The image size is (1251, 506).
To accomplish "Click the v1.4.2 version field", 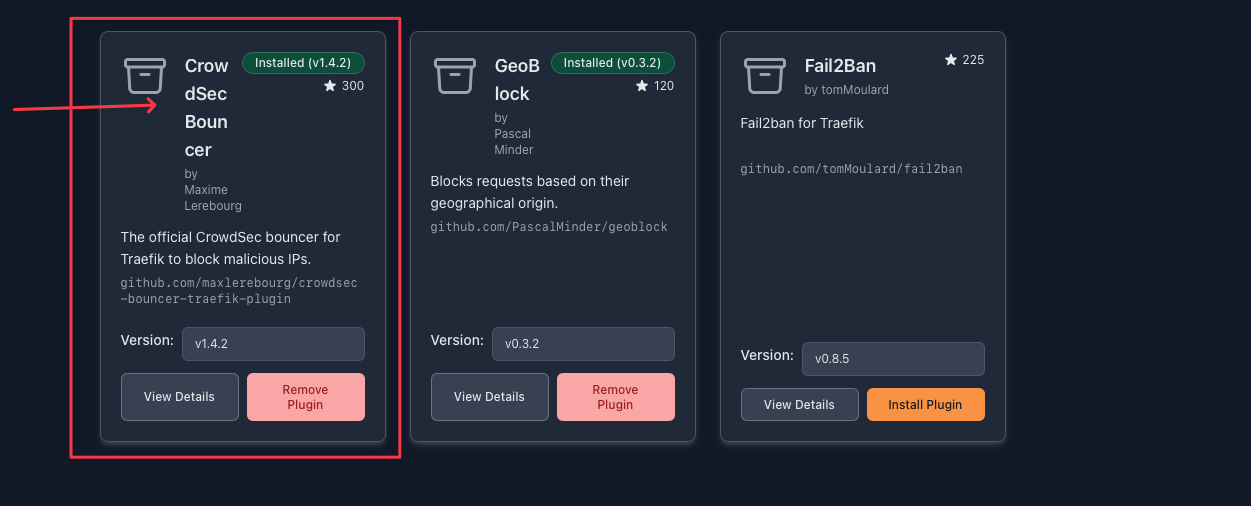I will 273,344.
